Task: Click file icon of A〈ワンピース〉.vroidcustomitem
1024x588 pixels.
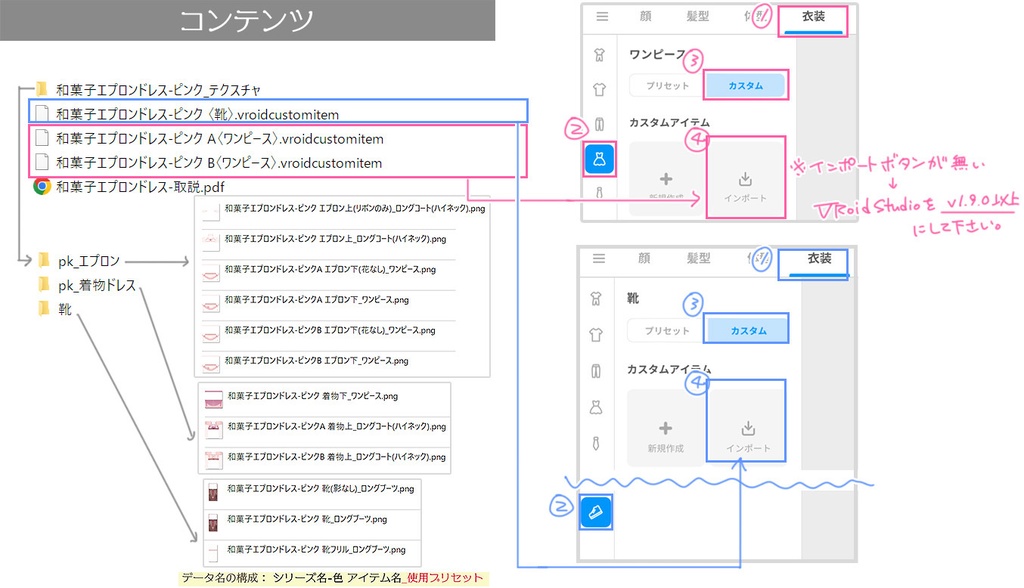Action: tap(42, 138)
